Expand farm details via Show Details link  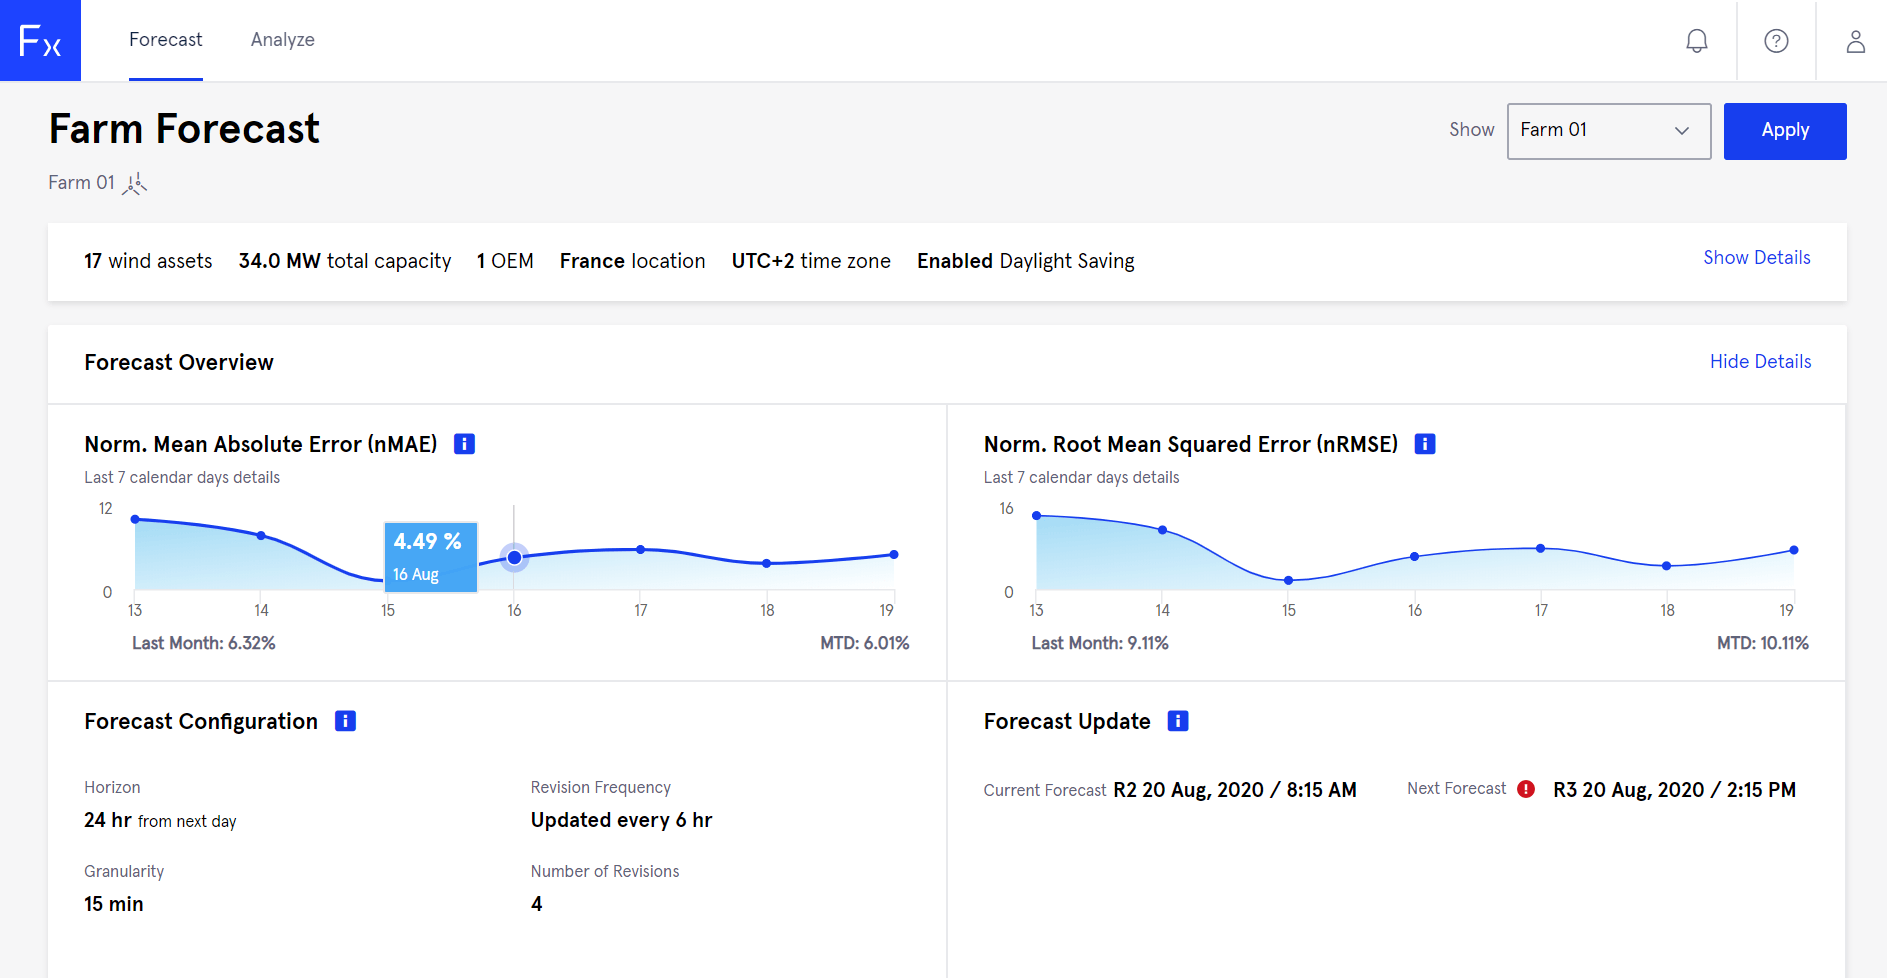click(1757, 257)
